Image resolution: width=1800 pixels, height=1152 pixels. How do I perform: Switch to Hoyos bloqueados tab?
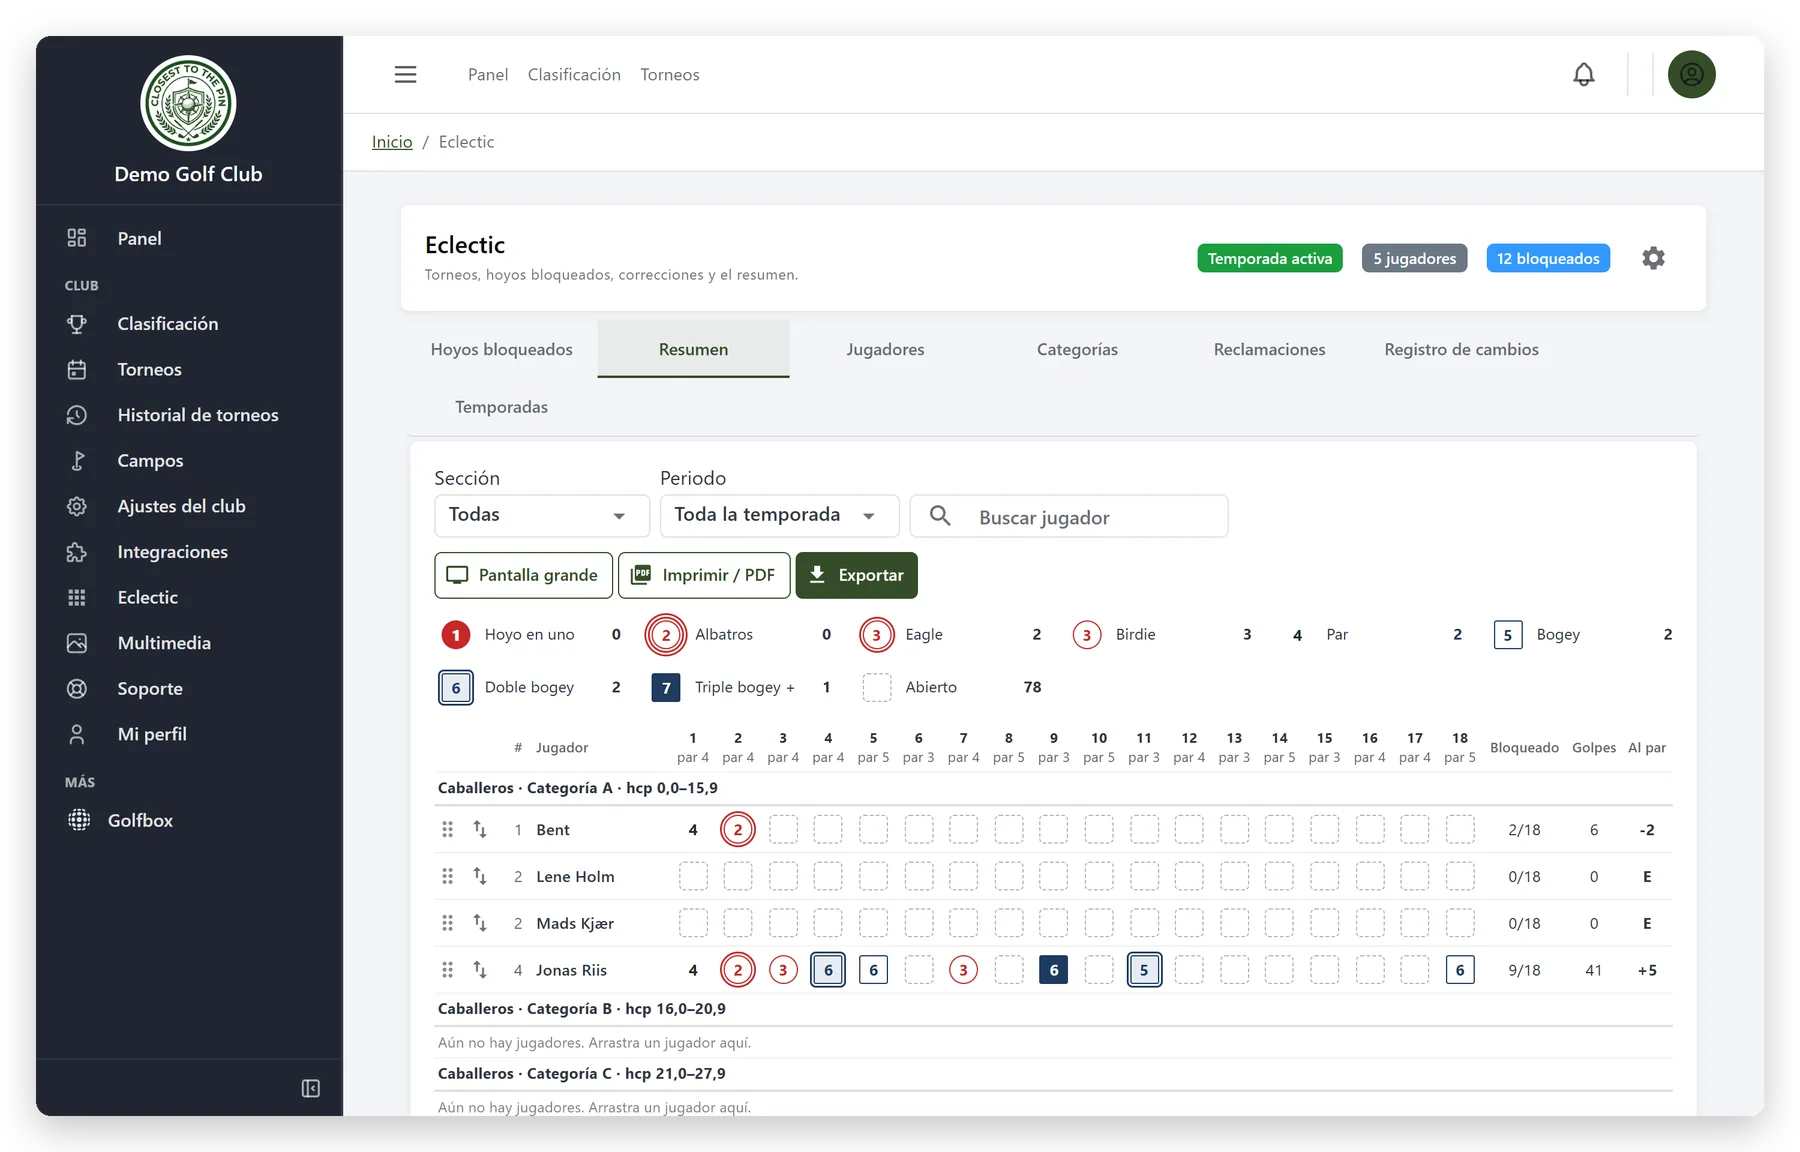(502, 349)
